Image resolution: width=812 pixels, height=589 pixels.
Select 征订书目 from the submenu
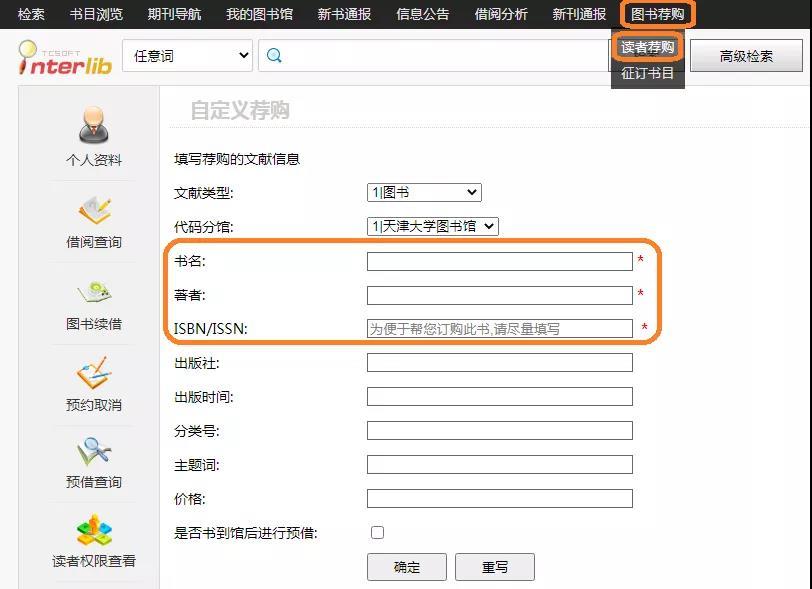[x=648, y=73]
